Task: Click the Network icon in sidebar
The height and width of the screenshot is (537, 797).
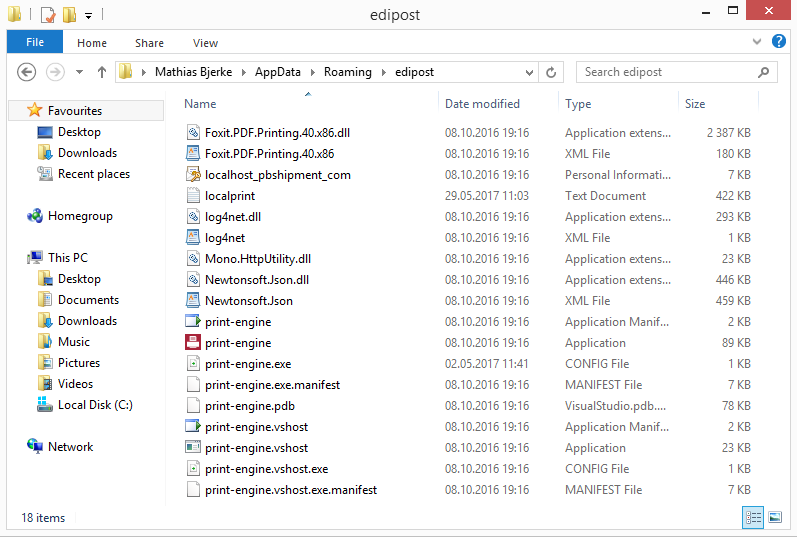Action: pos(35,446)
